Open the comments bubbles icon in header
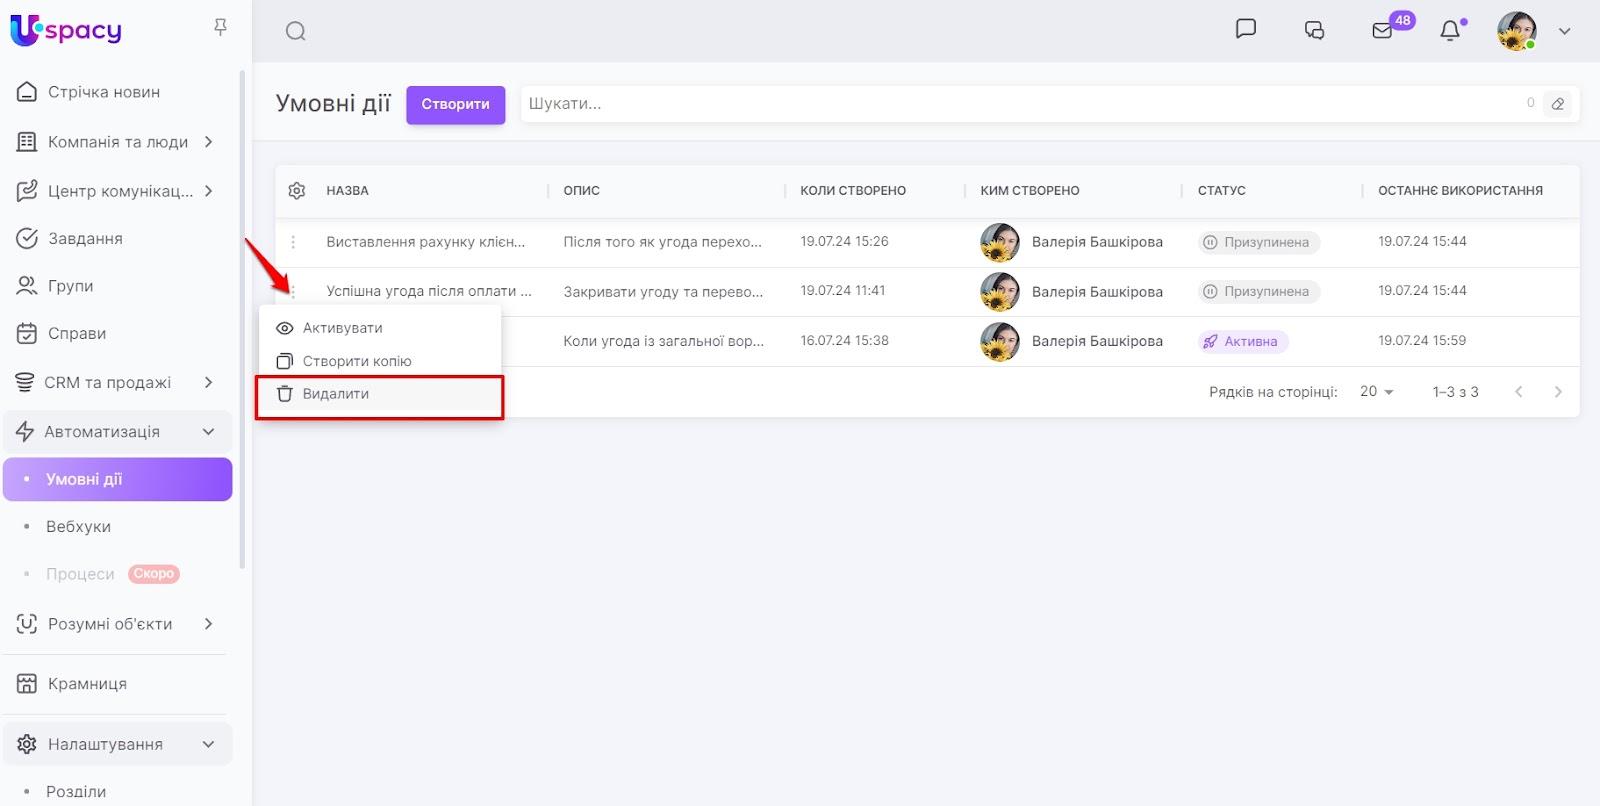The height and width of the screenshot is (806, 1600). (1314, 31)
